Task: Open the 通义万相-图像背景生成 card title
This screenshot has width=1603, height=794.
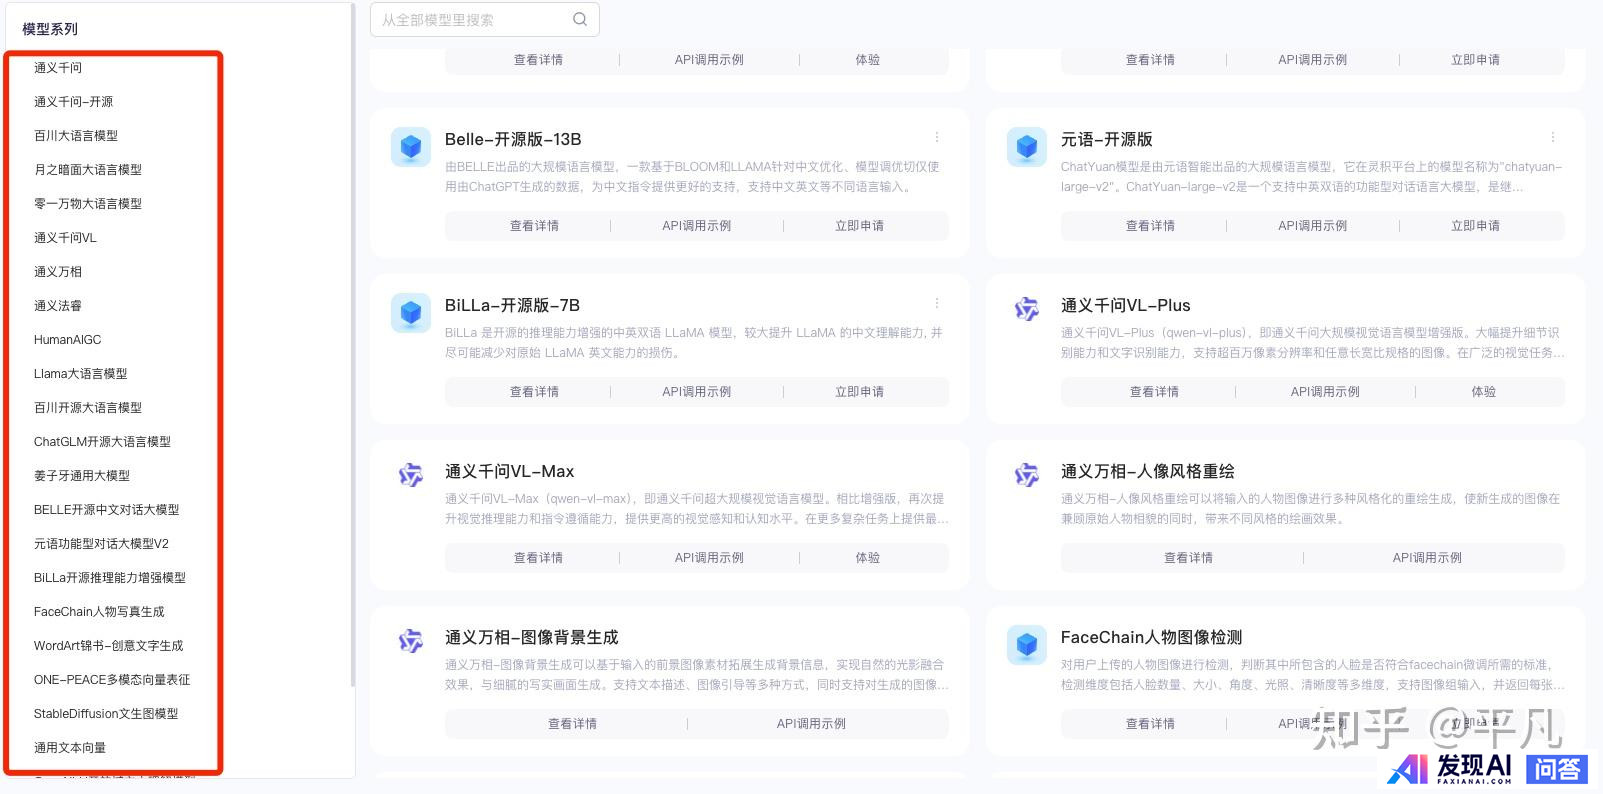Action: (x=531, y=637)
